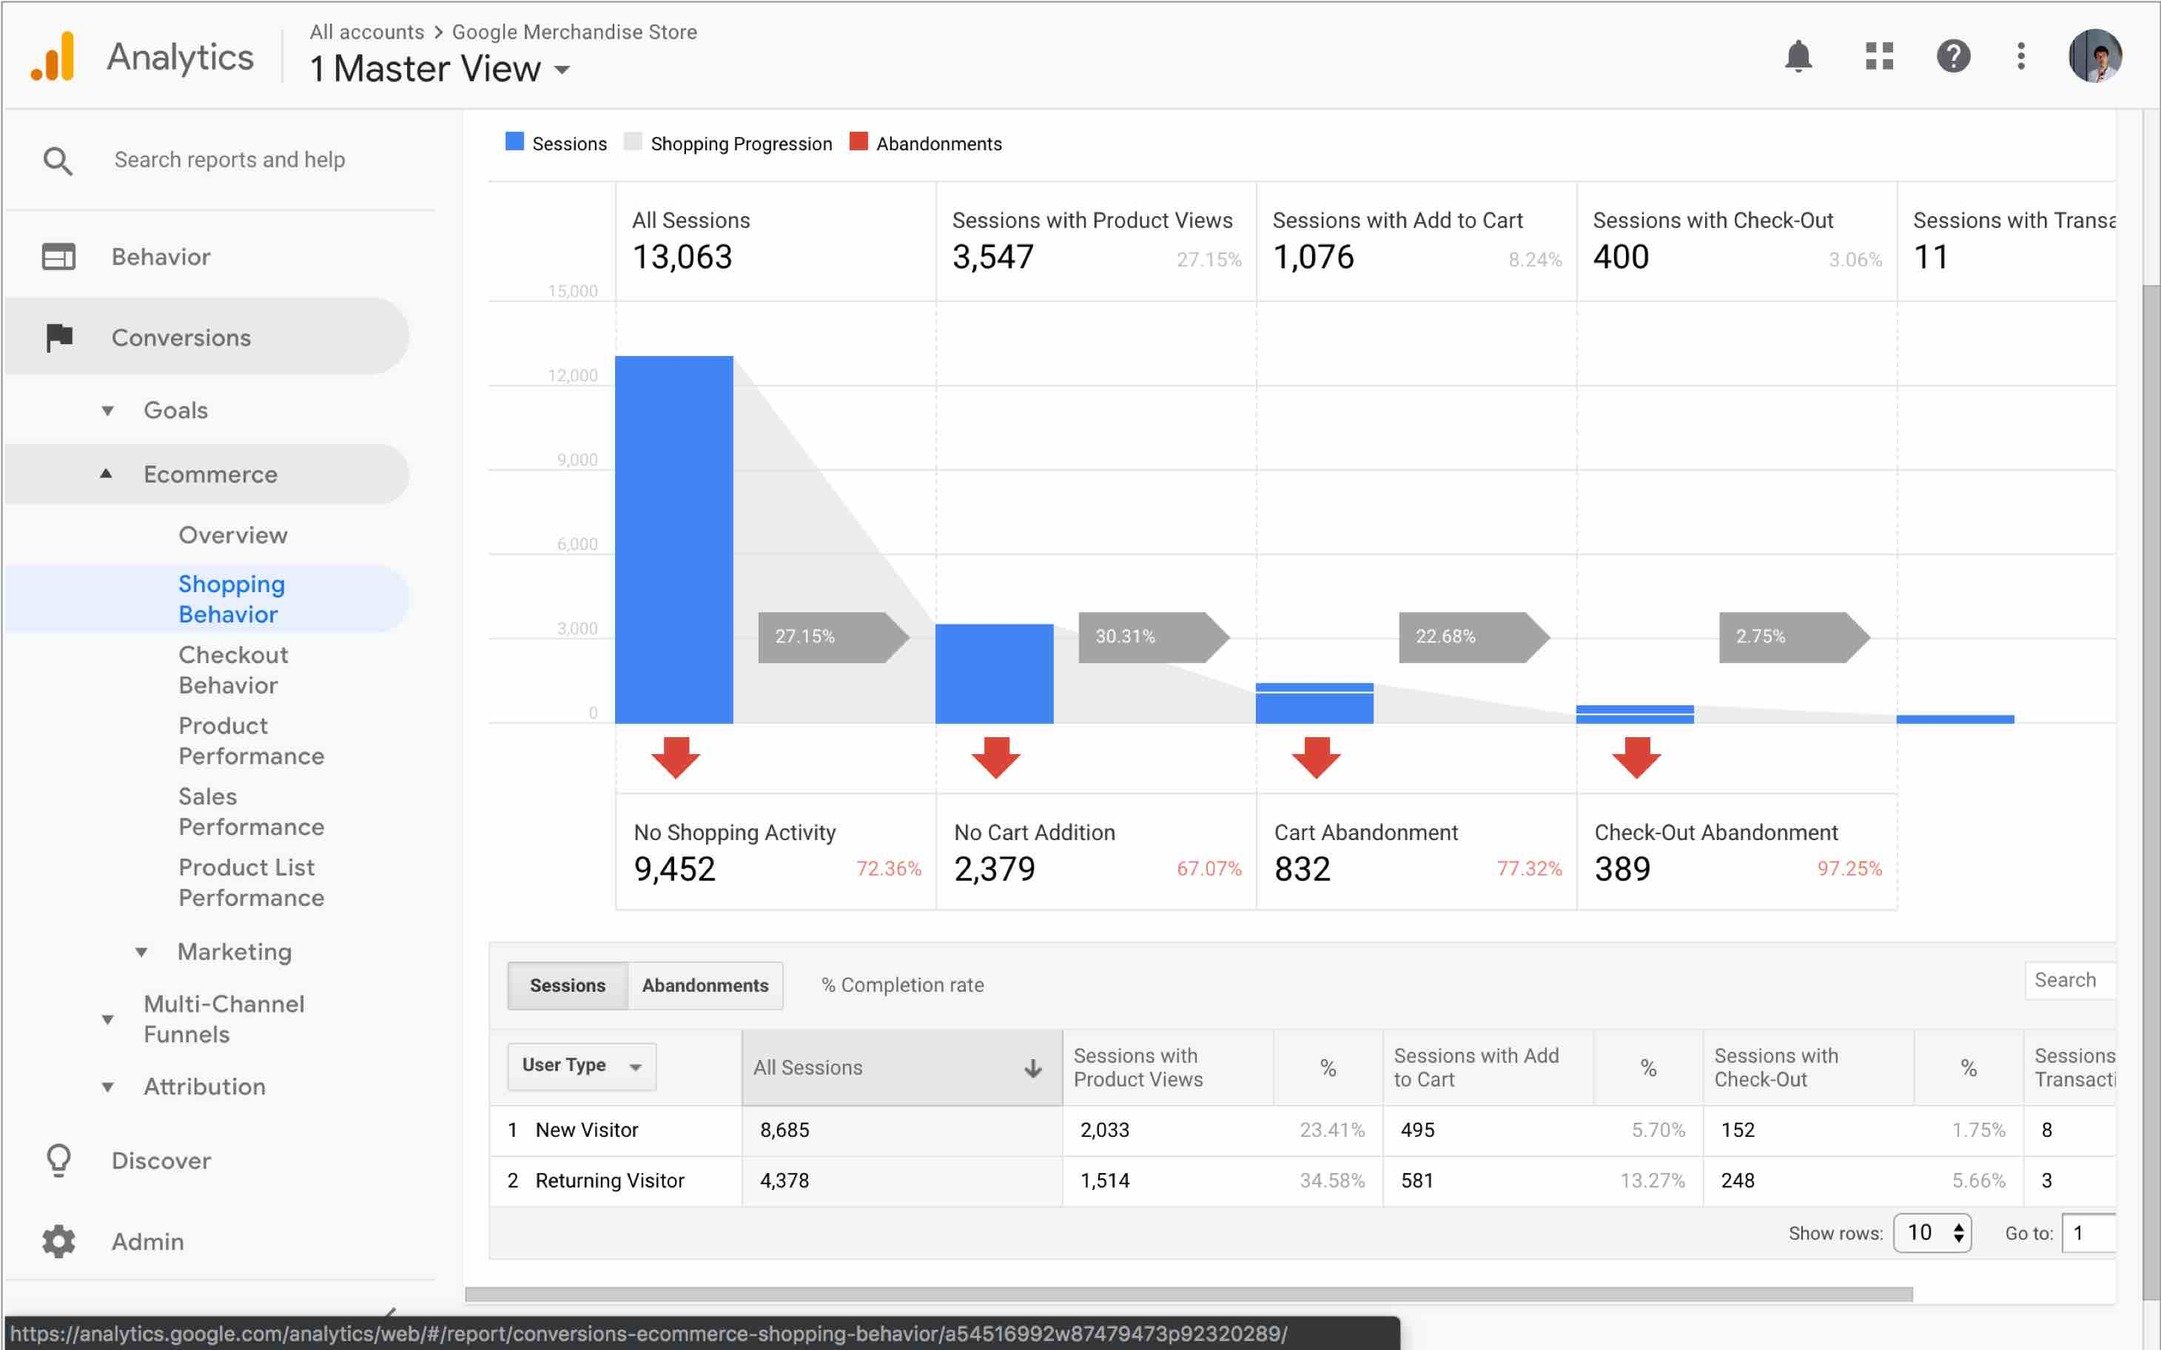
Task: Open the User Type dimension dropdown
Action: [x=581, y=1066]
